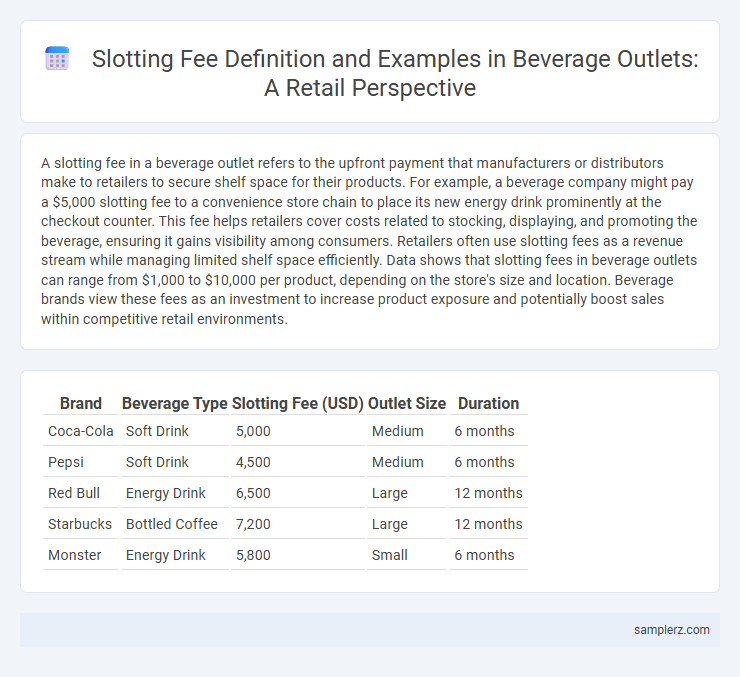Click the Duration column header
The image size is (740, 677).
(488, 403)
